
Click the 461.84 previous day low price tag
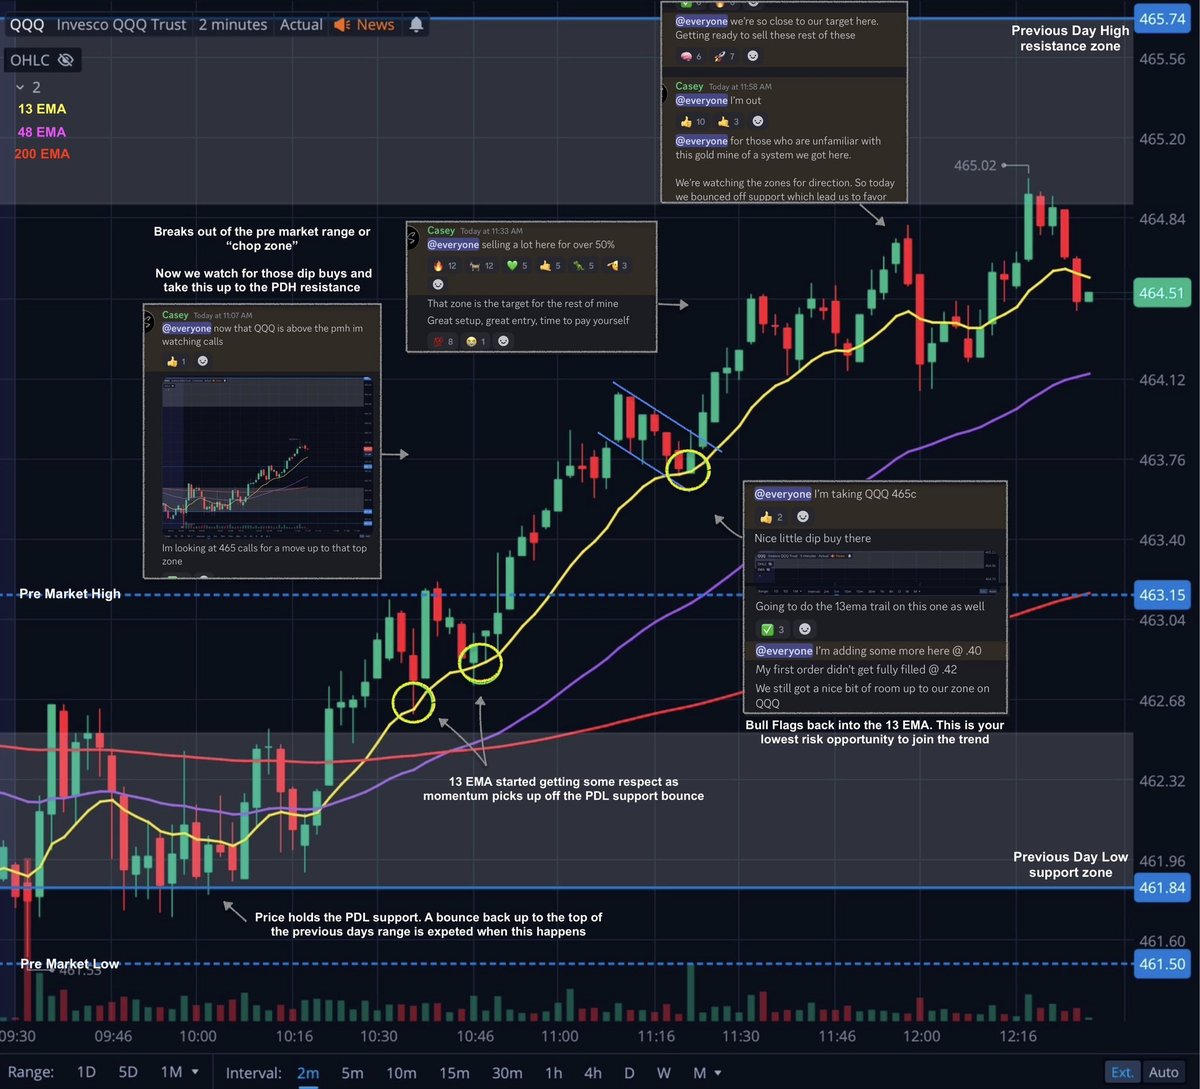pos(1162,887)
